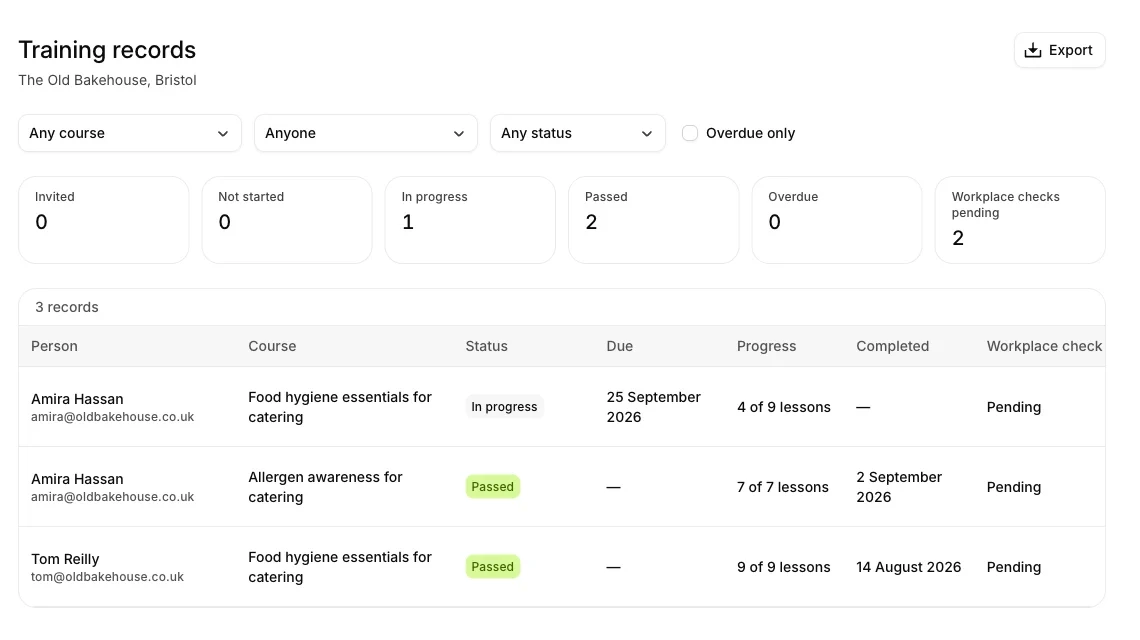This screenshot has width=1140, height=640.
Task: Click the tom@oldbakehouse.co.uk email
Action: click(108, 577)
